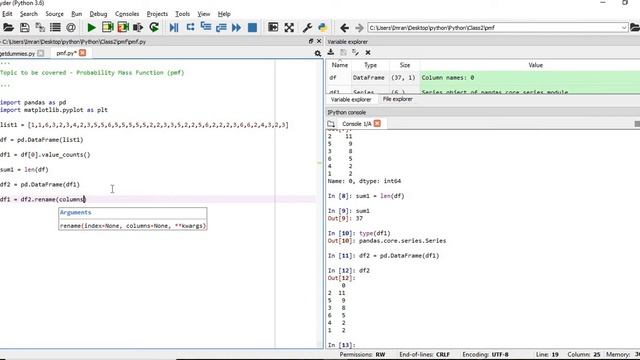Click the Save all files icon
The image size is (640, 360).
point(40,27)
